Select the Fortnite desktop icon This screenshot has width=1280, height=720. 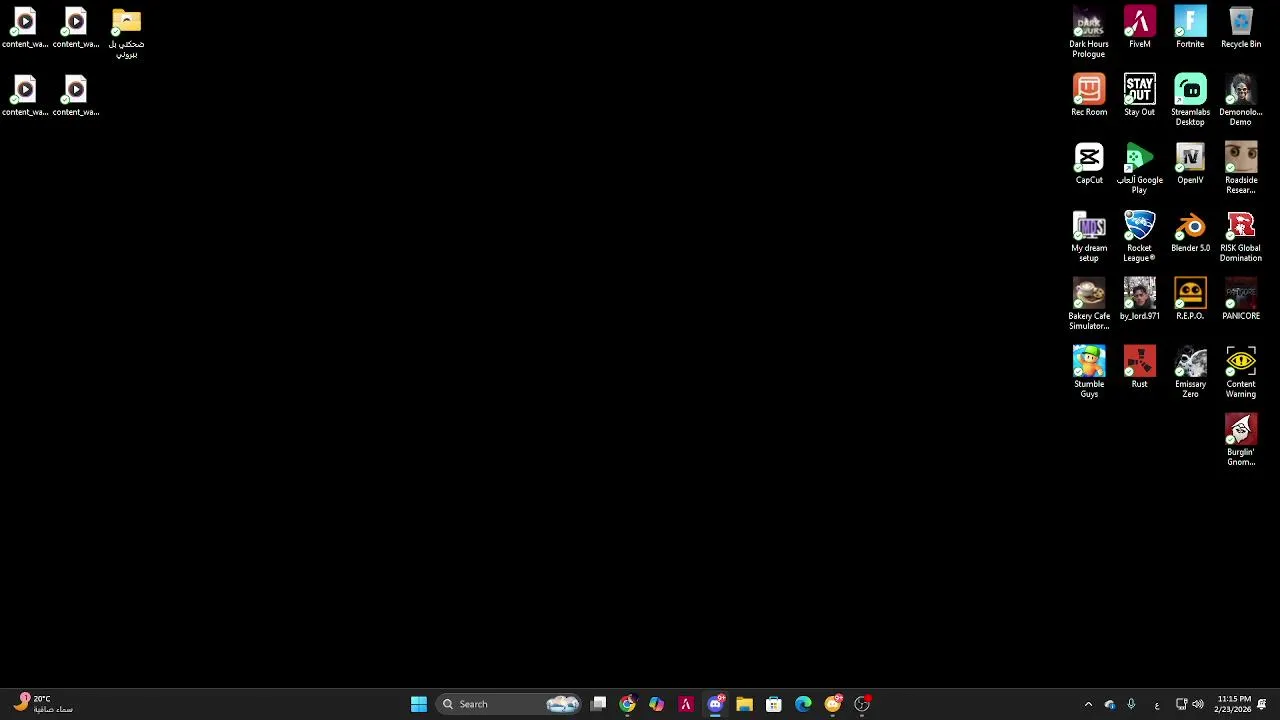[x=1190, y=28]
